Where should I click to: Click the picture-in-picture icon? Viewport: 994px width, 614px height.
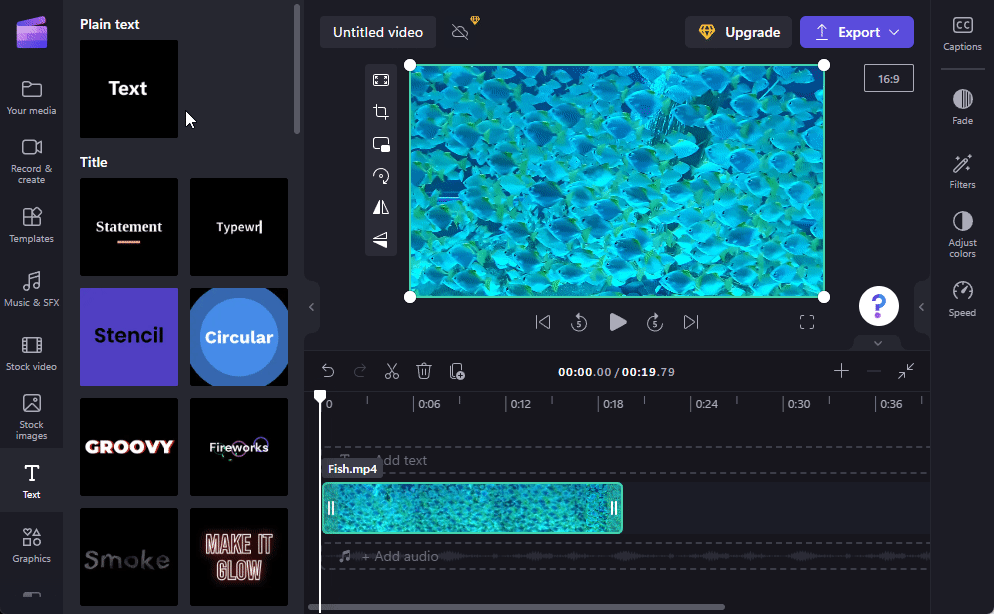click(381, 144)
